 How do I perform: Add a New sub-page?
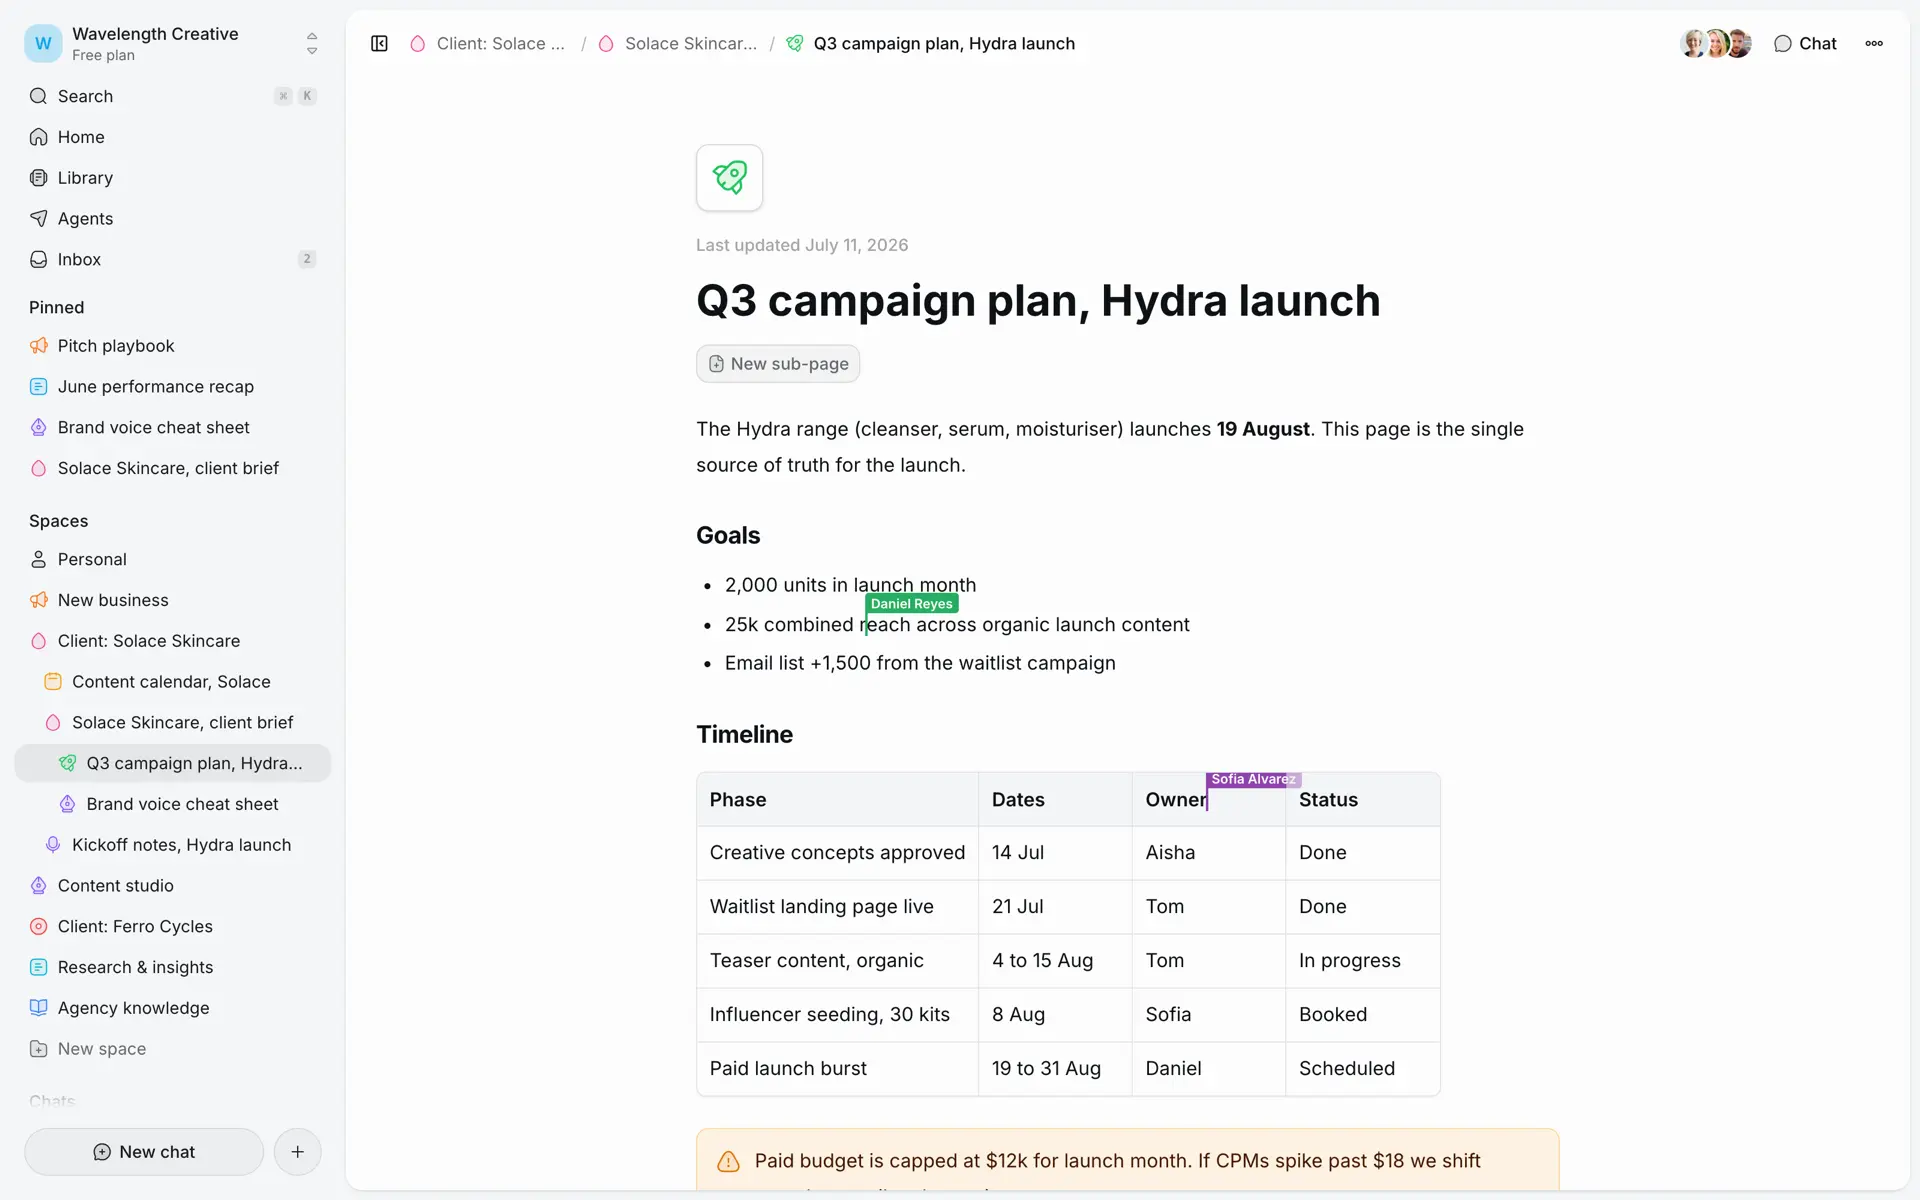click(x=778, y=364)
